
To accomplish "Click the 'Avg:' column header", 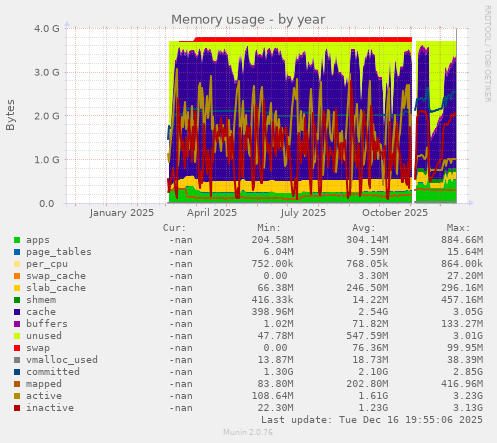I will tap(364, 228).
